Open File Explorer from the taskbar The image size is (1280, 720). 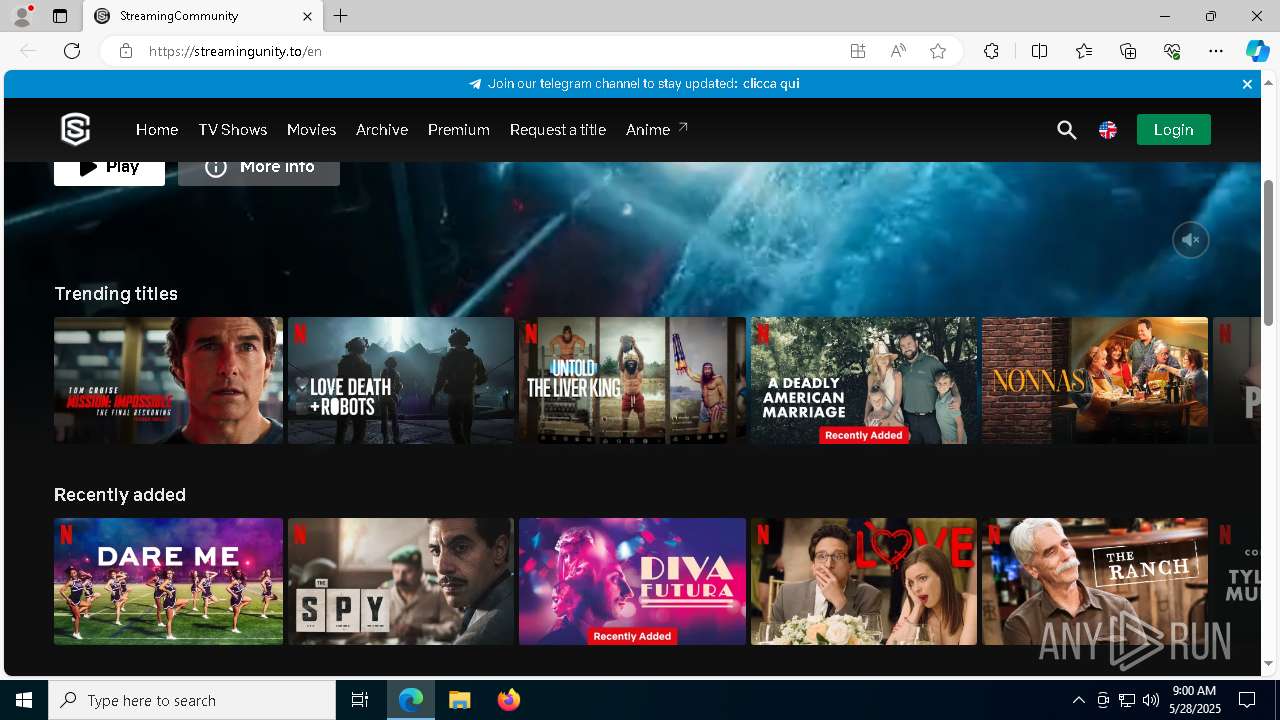click(x=459, y=700)
